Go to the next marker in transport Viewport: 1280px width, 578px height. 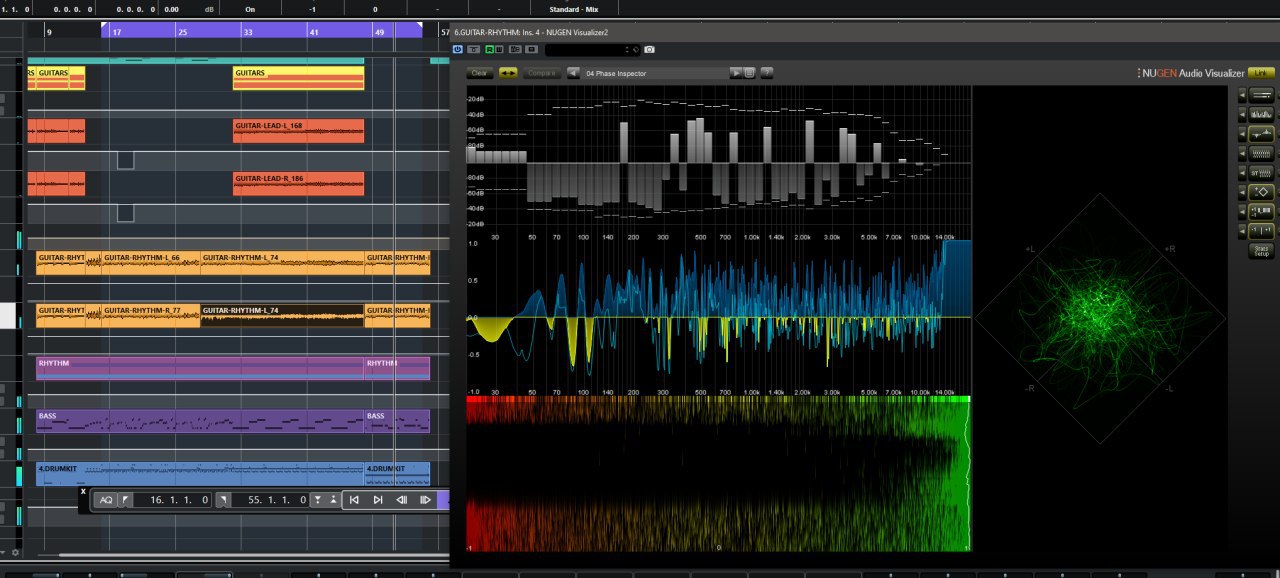[378, 500]
